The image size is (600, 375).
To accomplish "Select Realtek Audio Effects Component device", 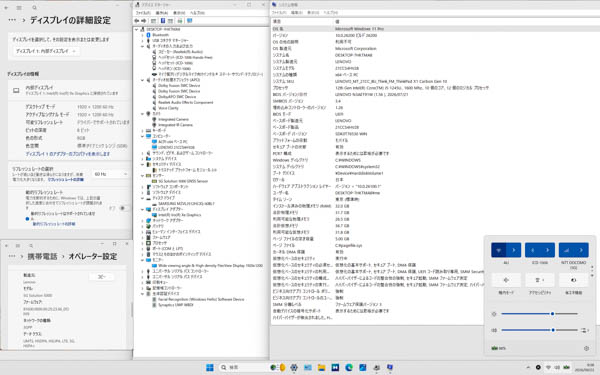I will coord(186,103).
